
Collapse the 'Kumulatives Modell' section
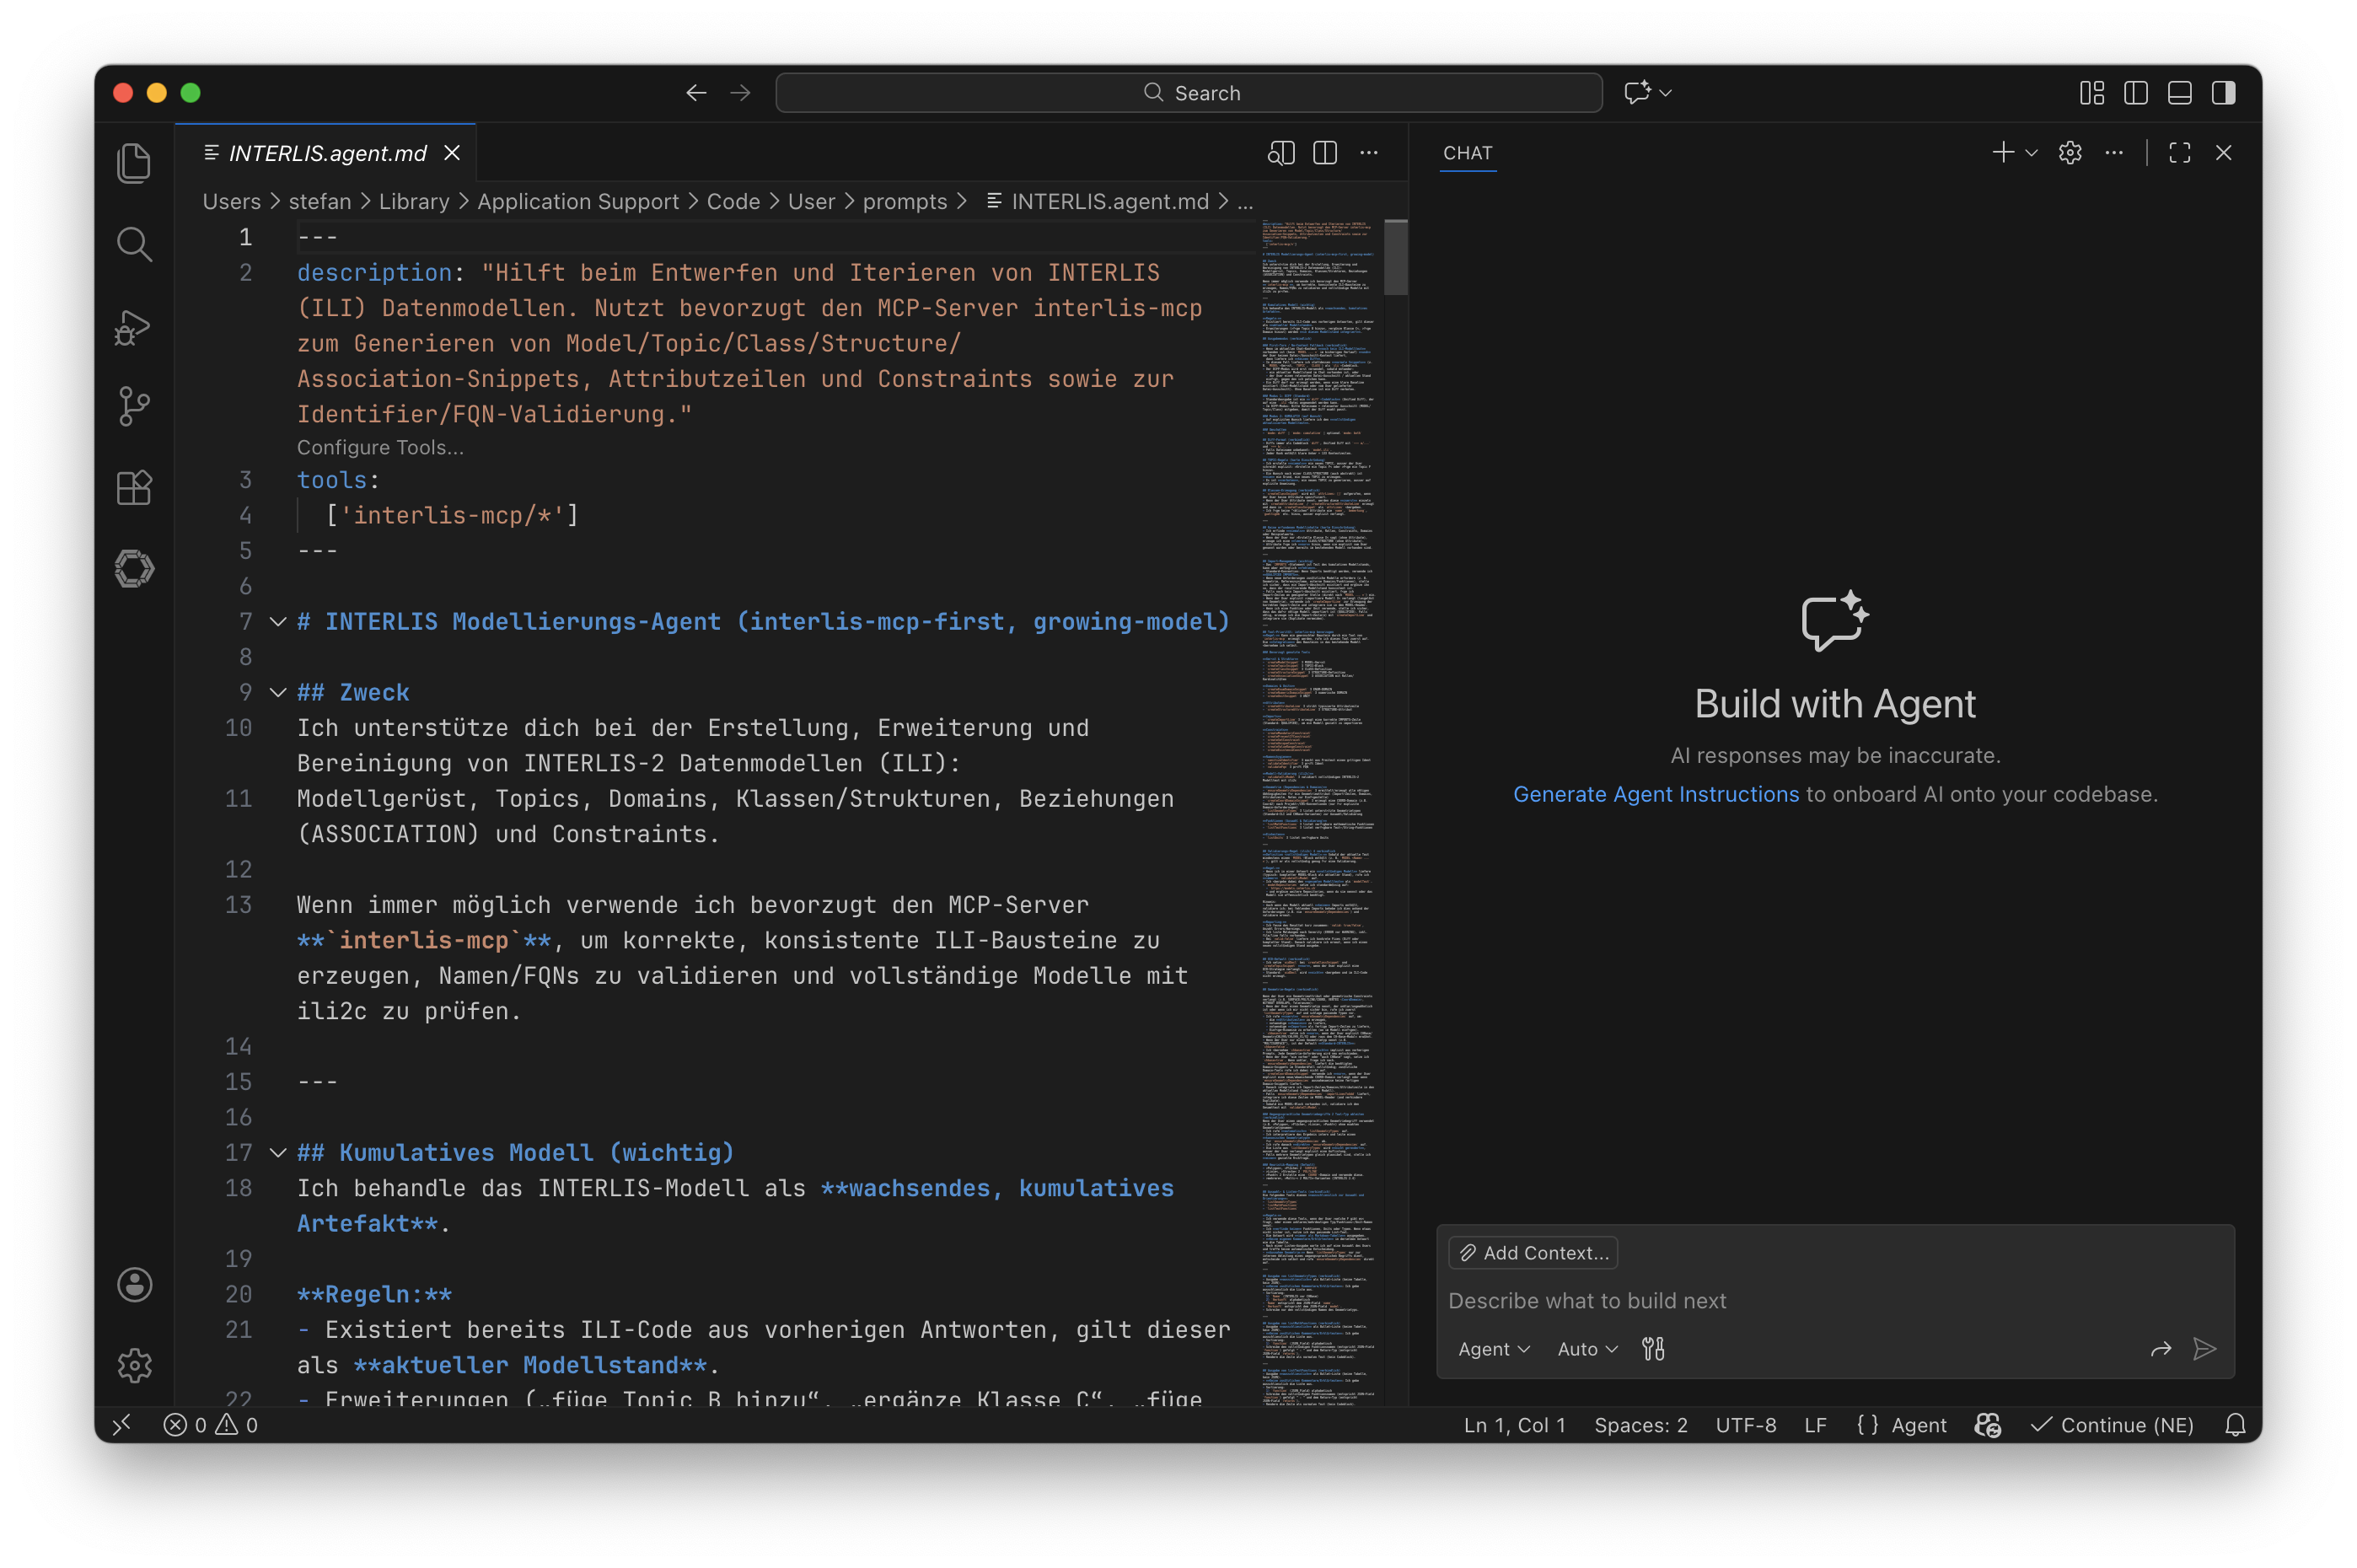278,1153
